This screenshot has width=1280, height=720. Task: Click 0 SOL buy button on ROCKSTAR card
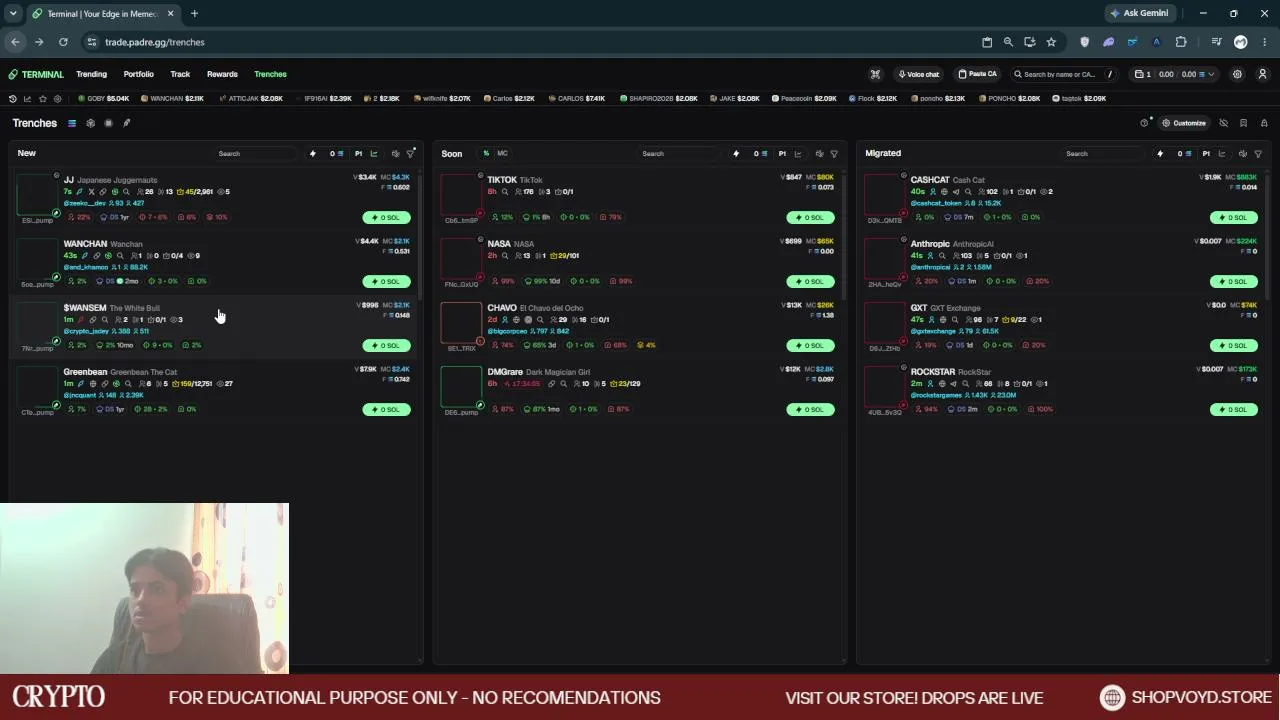(x=1234, y=409)
